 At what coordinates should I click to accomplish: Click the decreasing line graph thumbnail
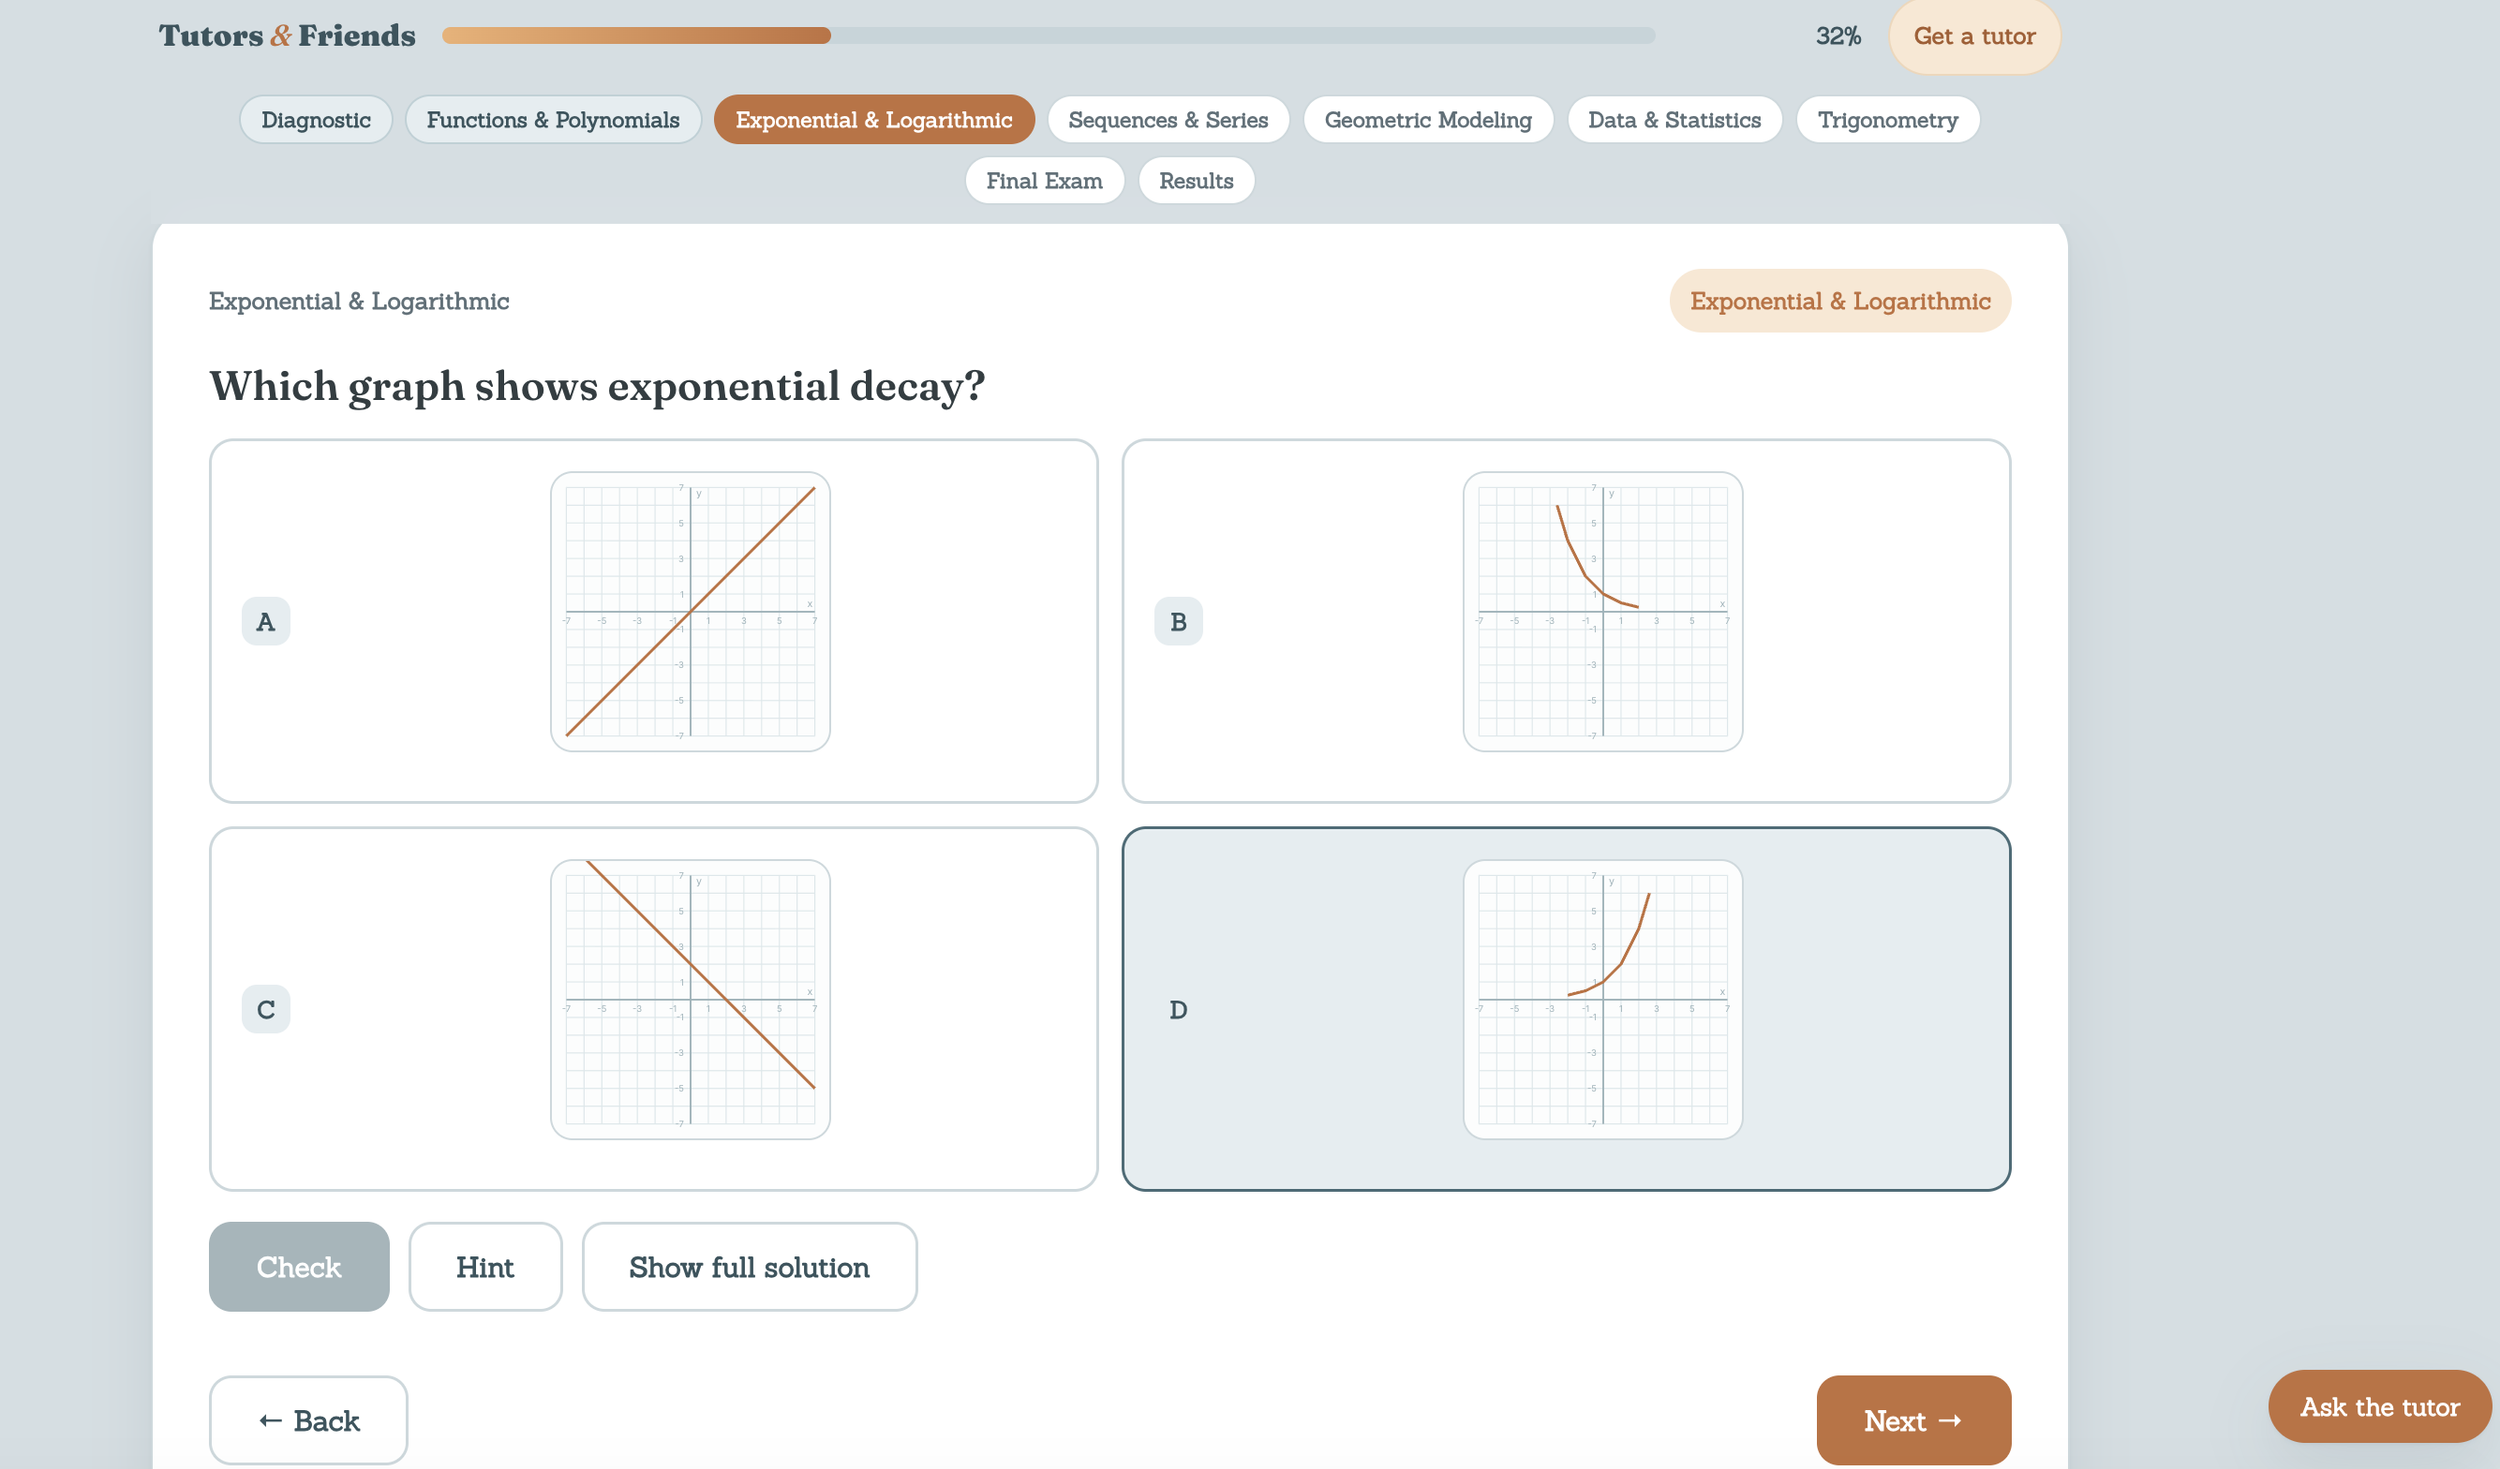coord(690,999)
